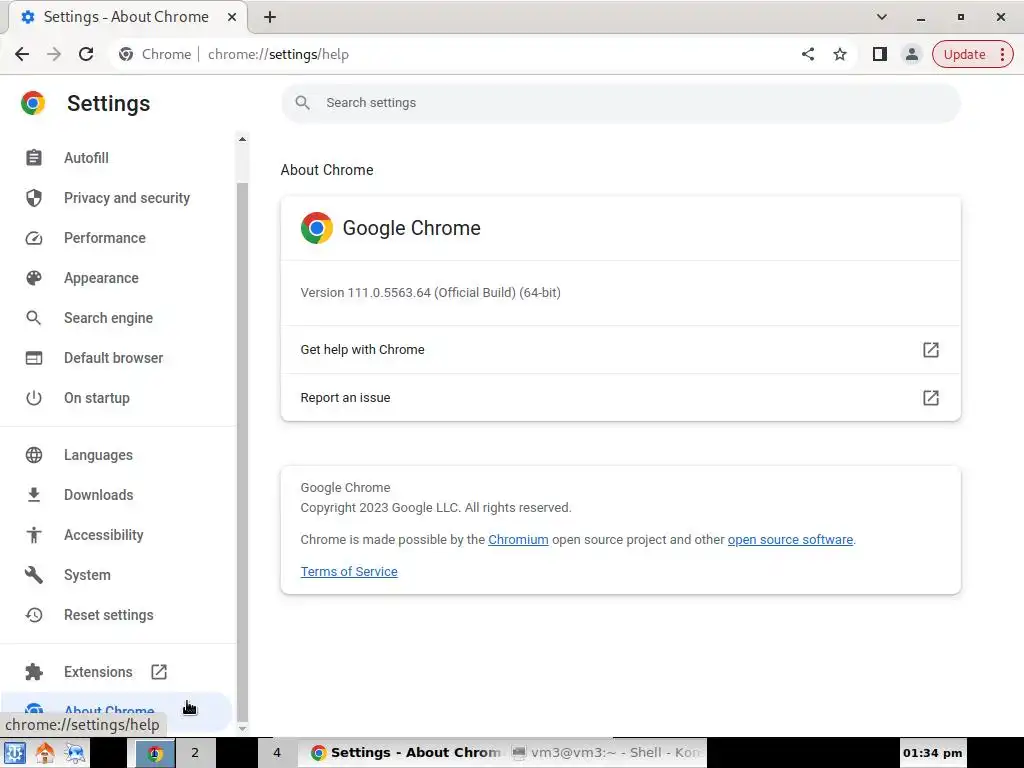Click the Autofill clipboard icon

coord(34,158)
